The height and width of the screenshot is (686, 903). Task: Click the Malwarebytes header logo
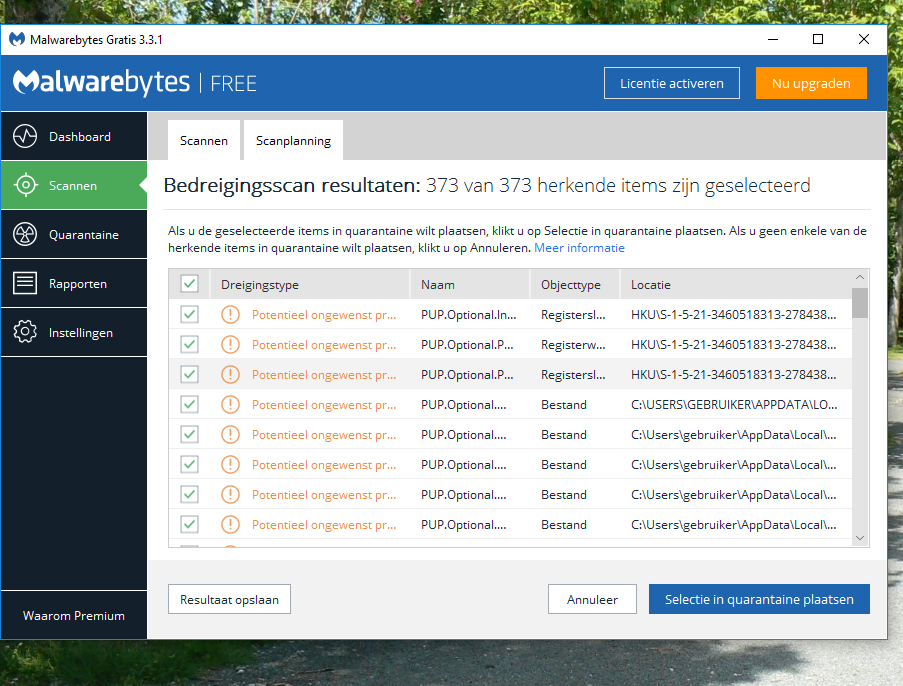pyautogui.click(x=101, y=82)
